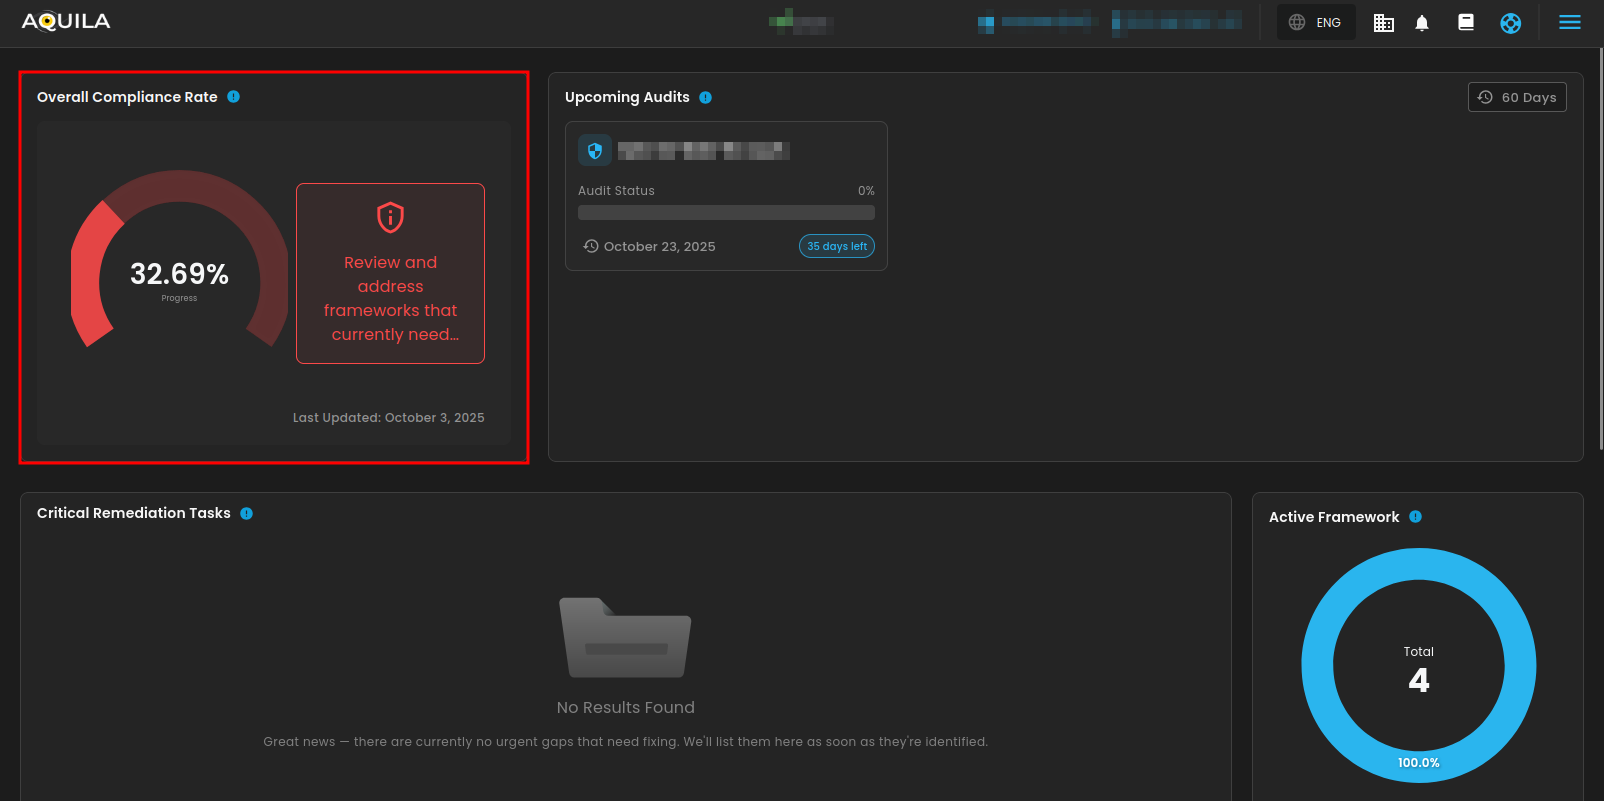
Task: Click the shield icon in audit card
Action: point(595,151)
